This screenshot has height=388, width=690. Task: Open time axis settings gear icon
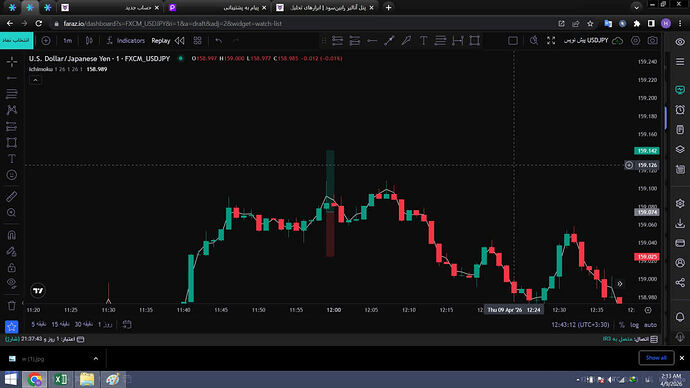648,310
